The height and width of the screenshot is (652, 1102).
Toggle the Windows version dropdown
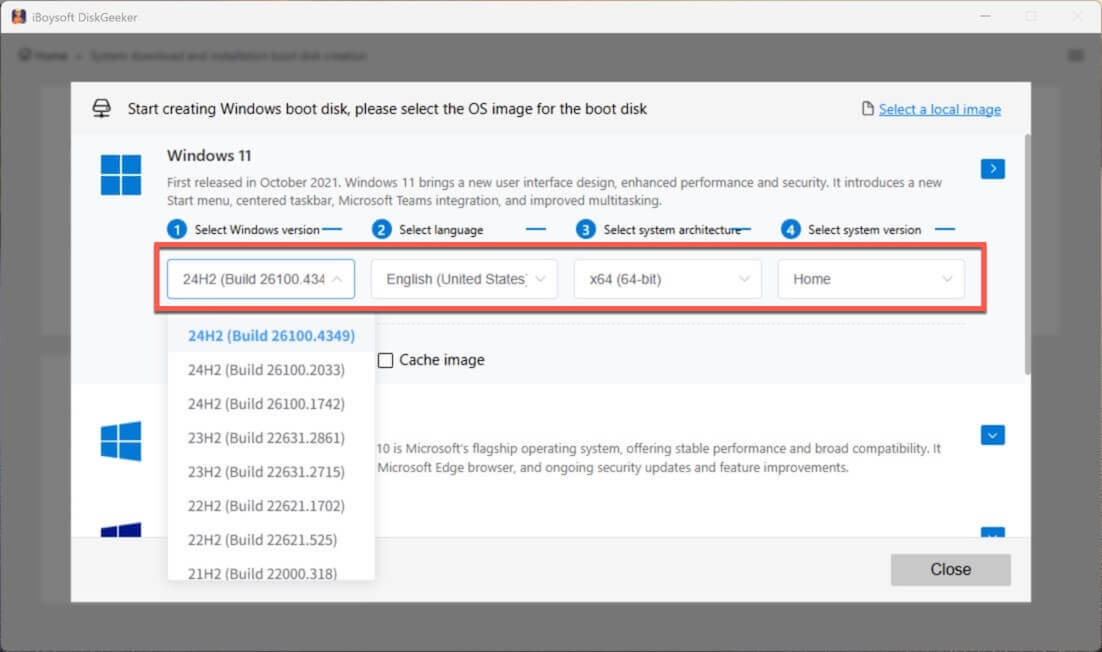[261, 279]
